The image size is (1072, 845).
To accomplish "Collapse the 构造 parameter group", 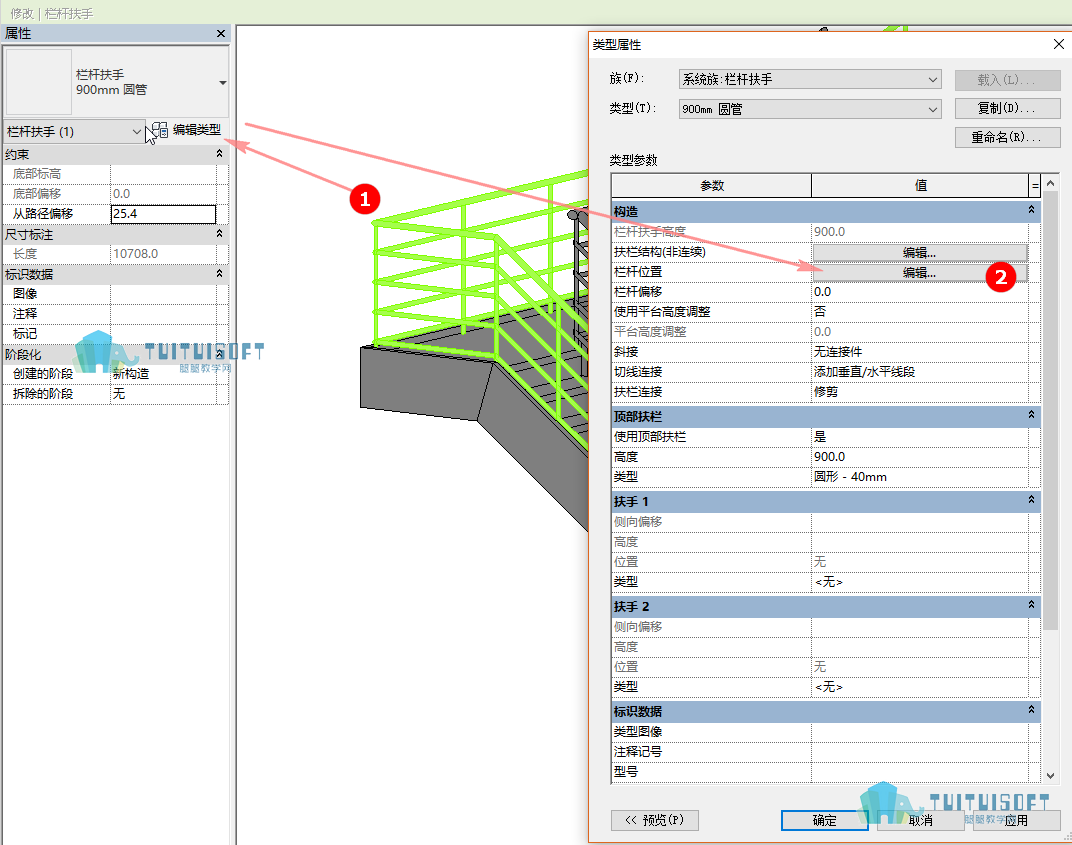I will pos(1031,211).
